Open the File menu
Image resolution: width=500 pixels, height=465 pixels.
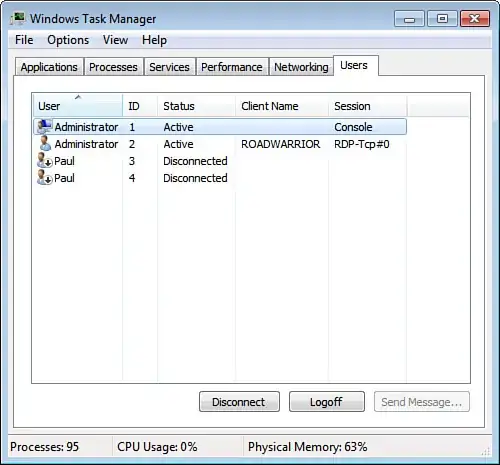24,40
